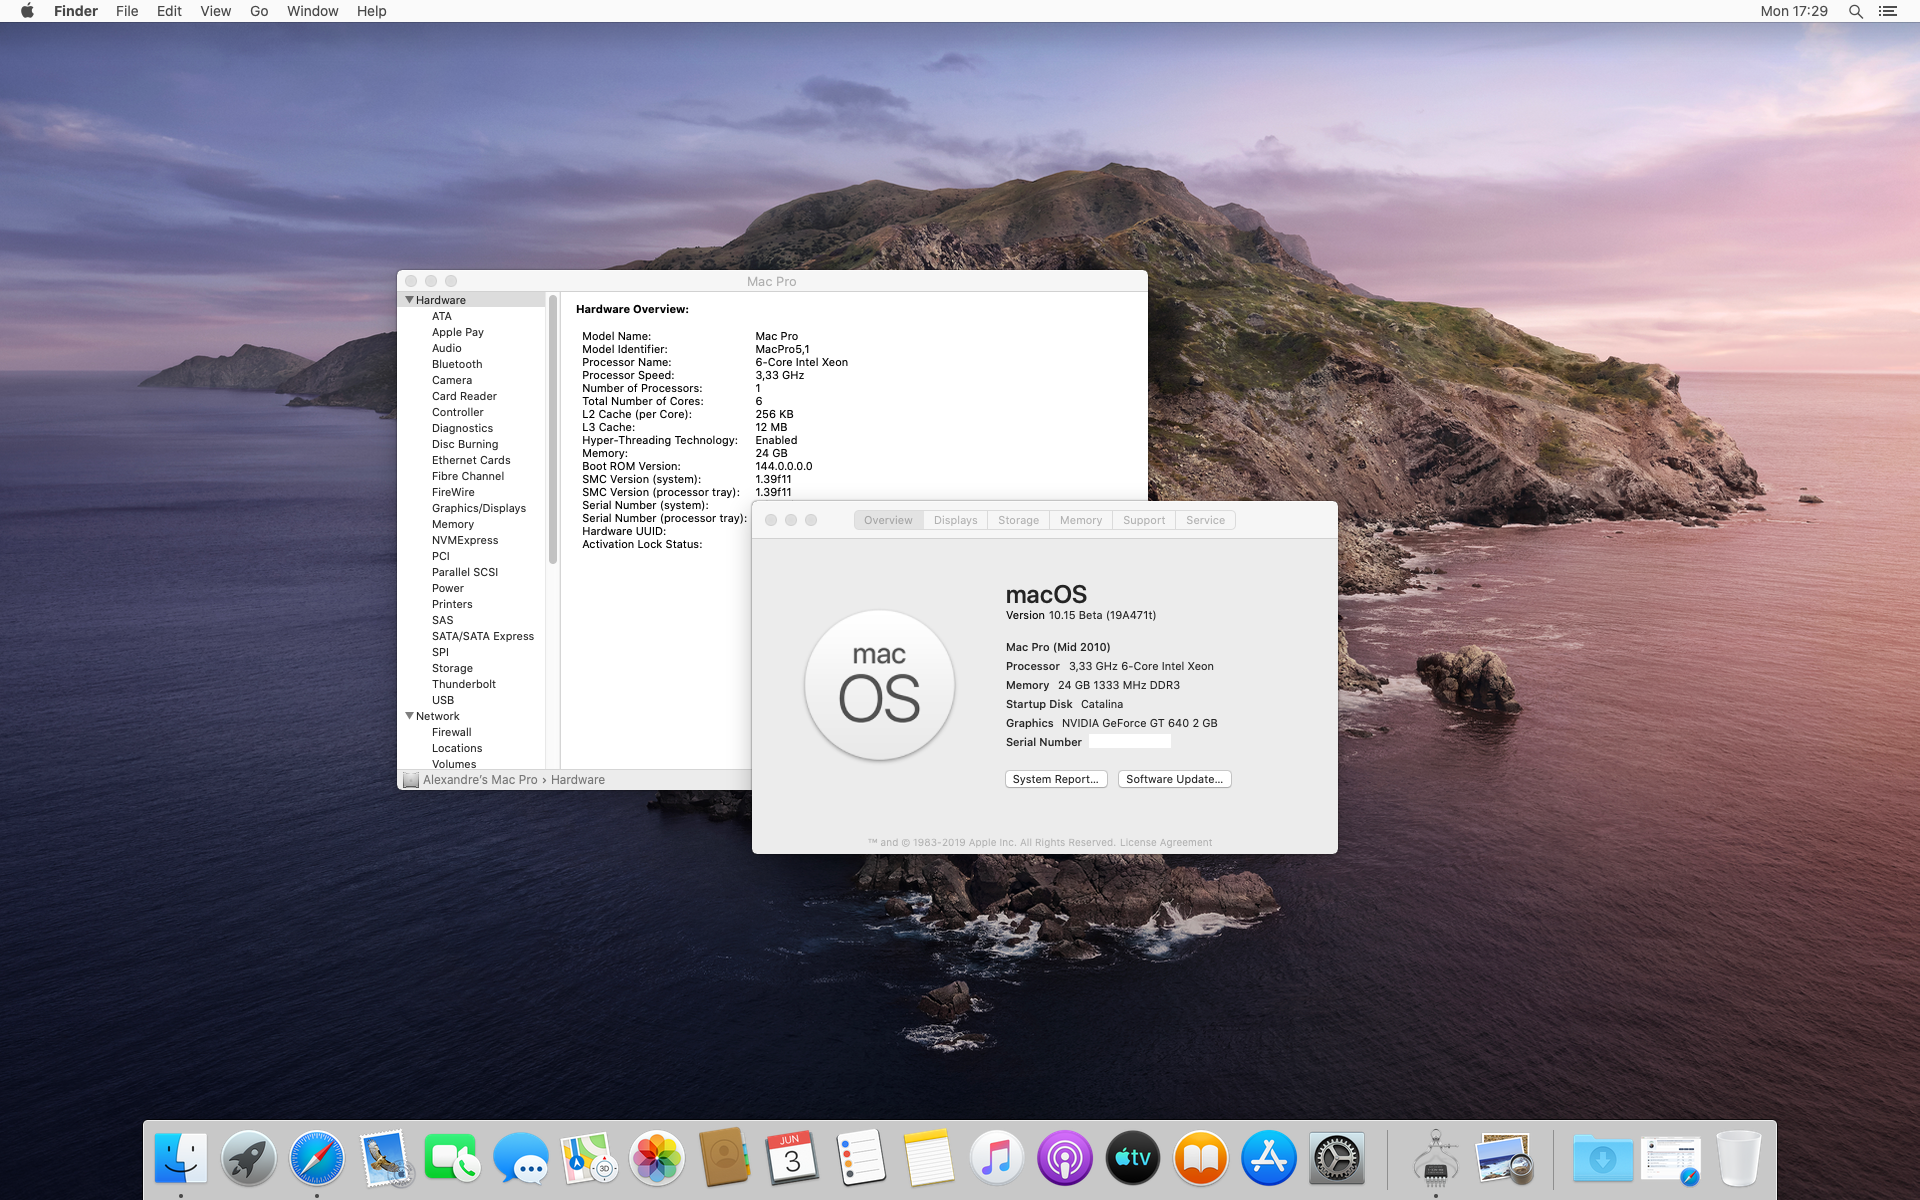
Task: Open App Store from dock
Action: coord(1268,1158)
